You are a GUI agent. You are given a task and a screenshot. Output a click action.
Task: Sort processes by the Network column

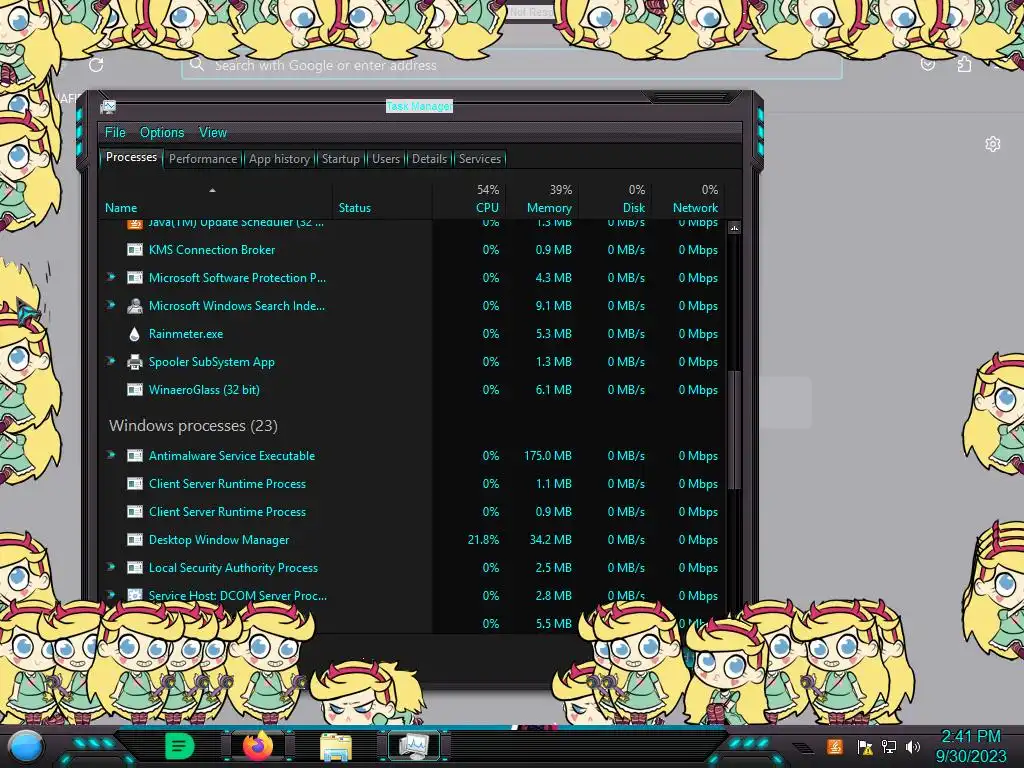pyautogui.click(x=689, y=200)
